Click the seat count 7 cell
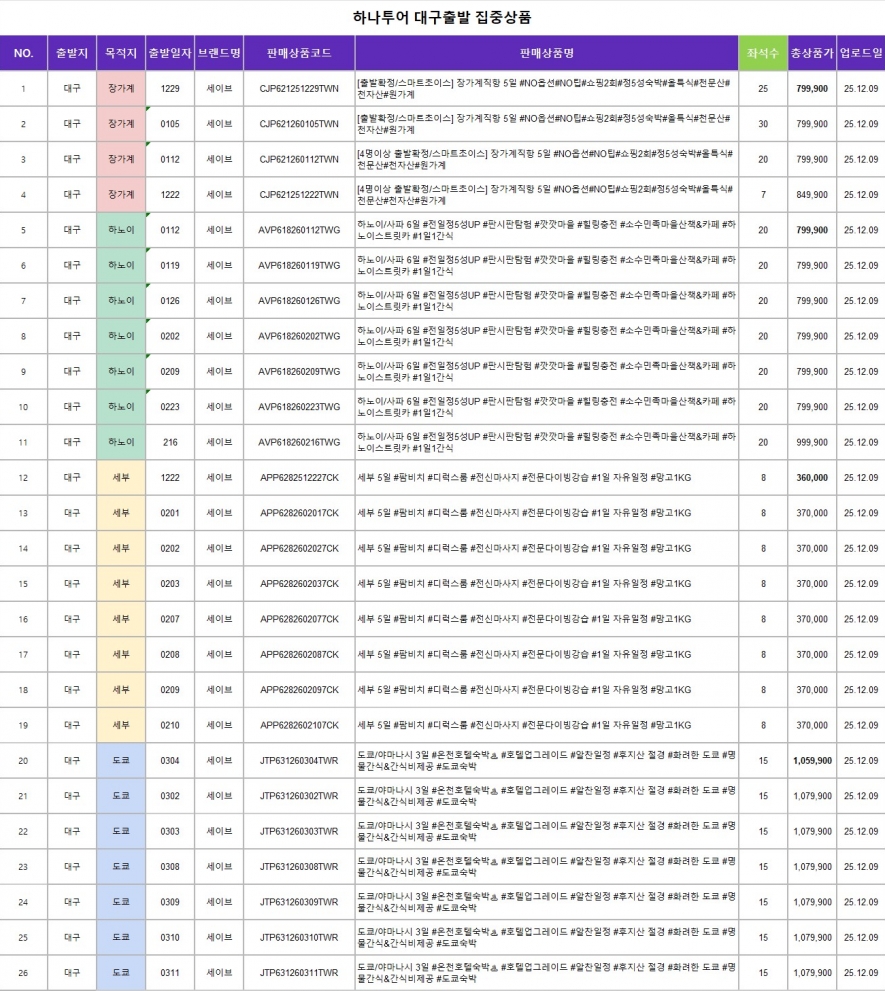885x991 pixels. (x=763, y=195)
